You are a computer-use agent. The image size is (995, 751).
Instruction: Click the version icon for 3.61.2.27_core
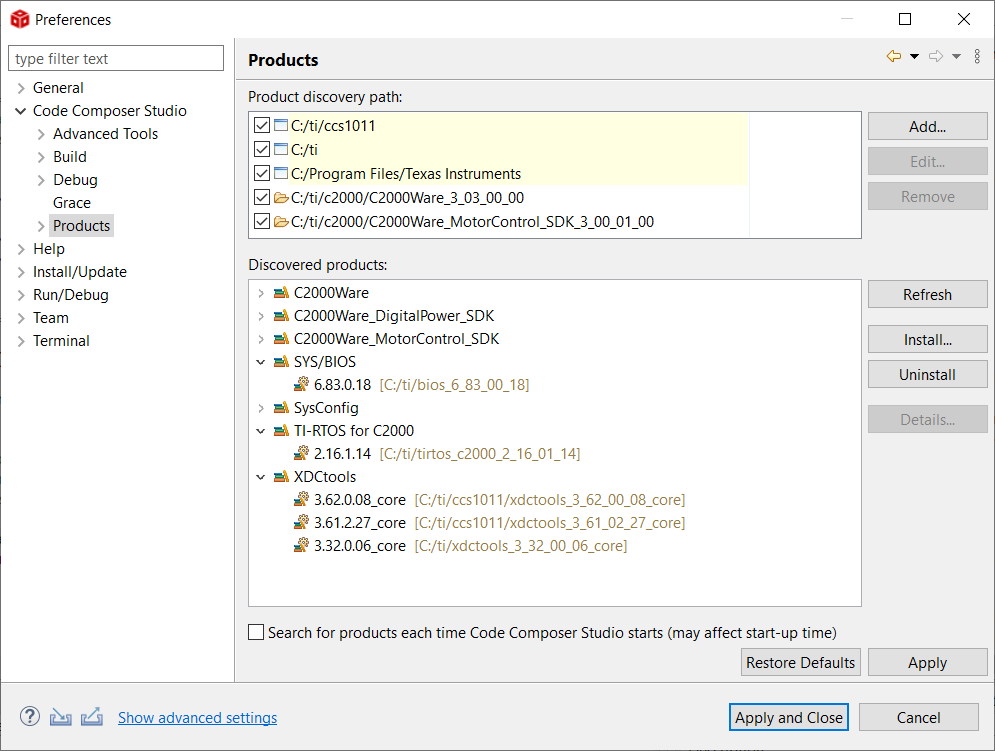point(301,522)
